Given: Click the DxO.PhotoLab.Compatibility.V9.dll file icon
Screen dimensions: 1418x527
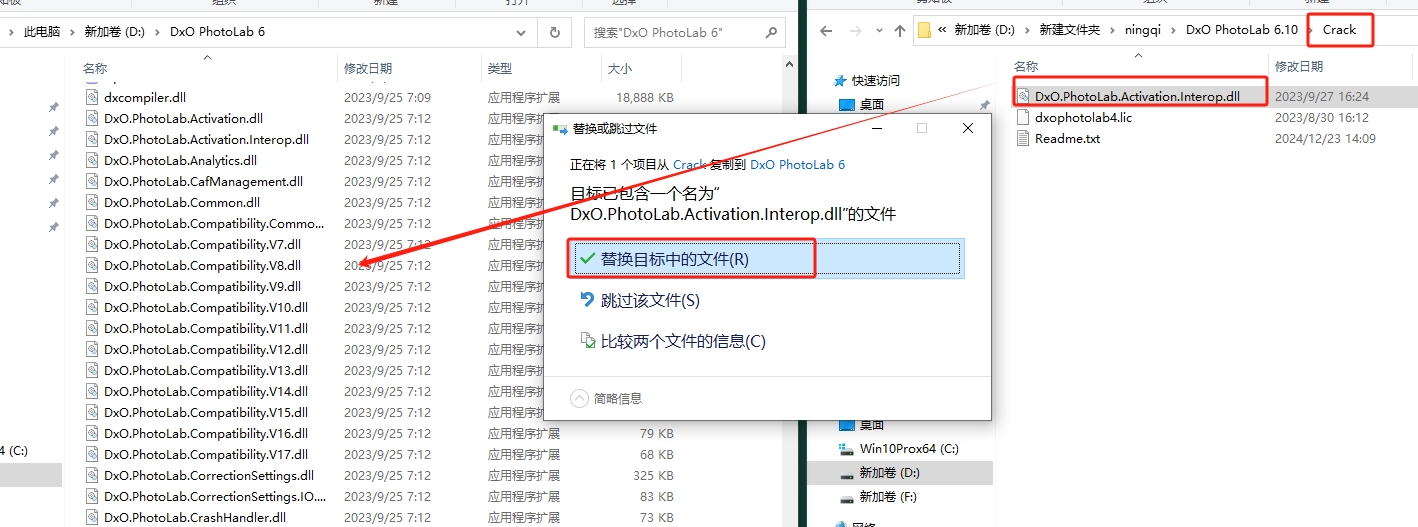Looking at the screenshot, I should [x=92, y=287].
